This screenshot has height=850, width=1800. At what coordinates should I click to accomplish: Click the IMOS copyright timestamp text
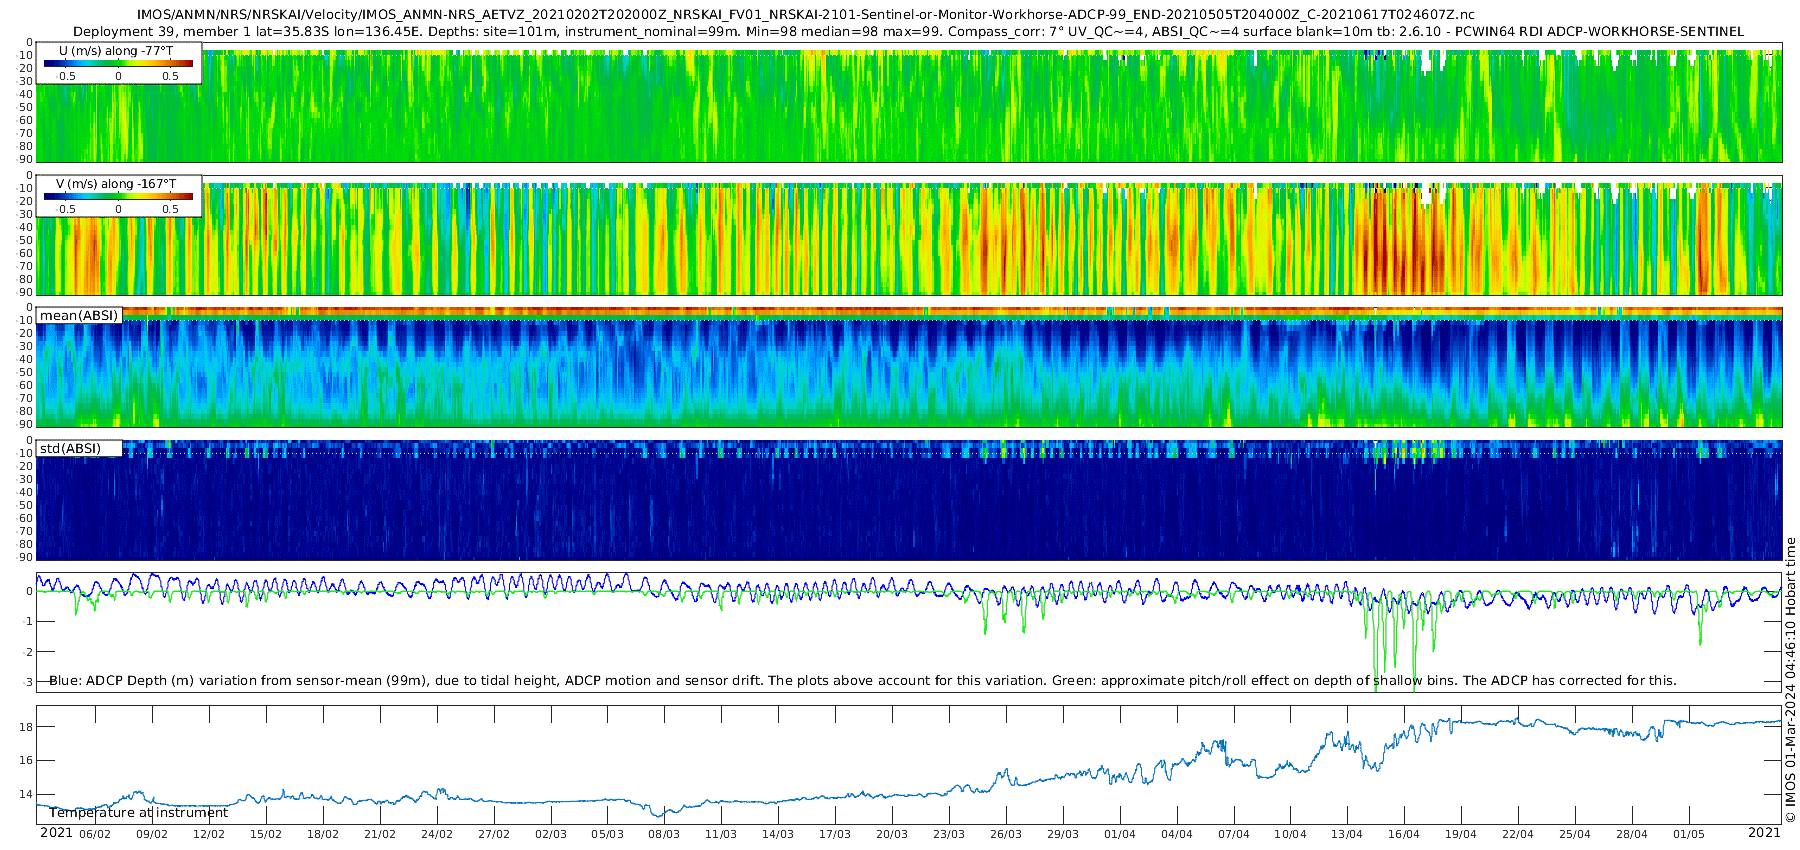point(1790,680)
